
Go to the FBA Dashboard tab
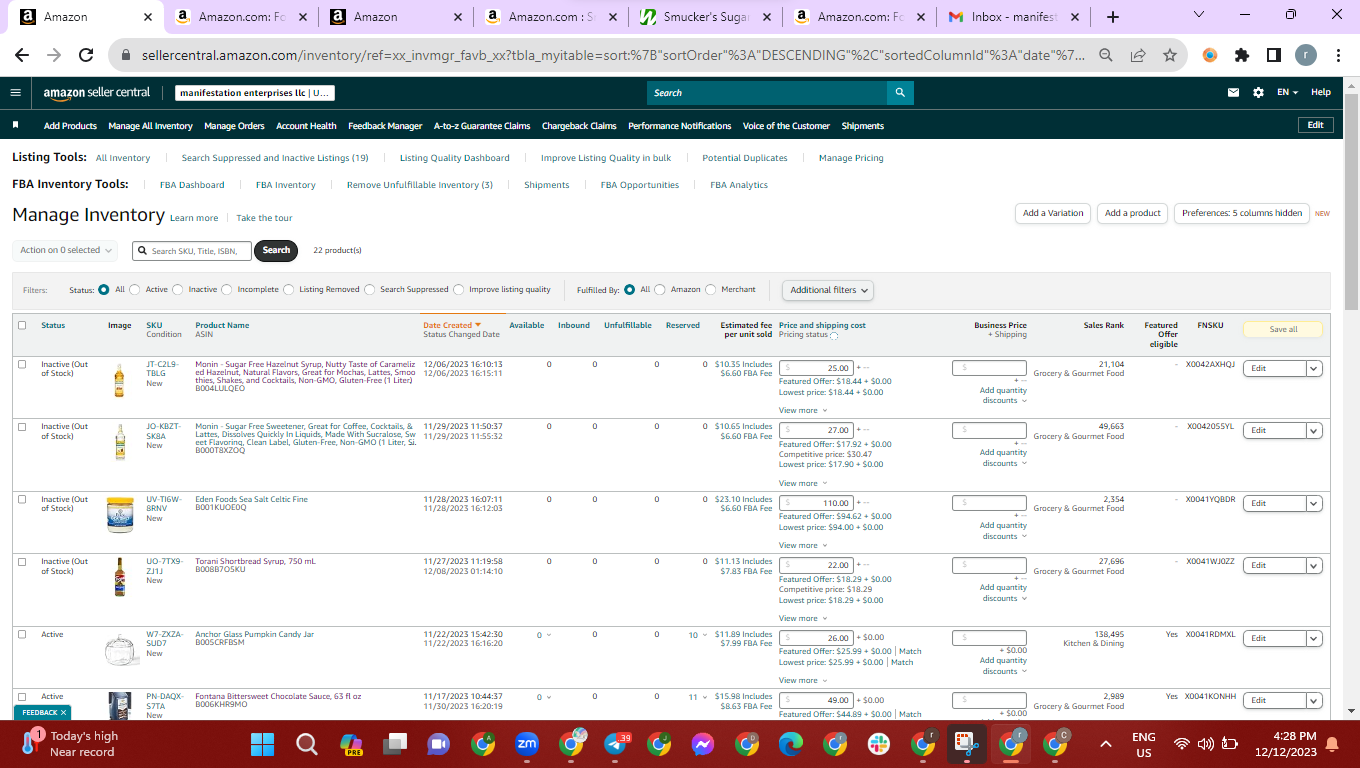click(192, 185)
